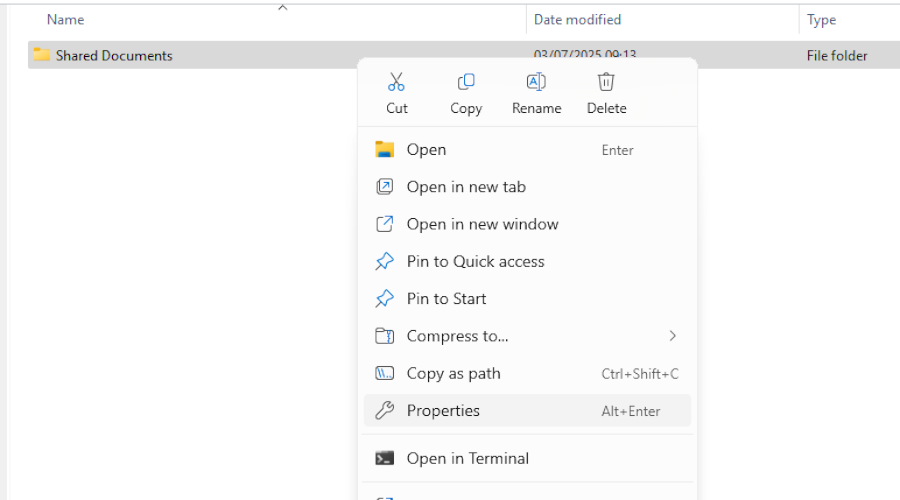Screen dimensions: 900x500
Task: Click the Open in Terminal icon
Action: [x=385, y=459]
